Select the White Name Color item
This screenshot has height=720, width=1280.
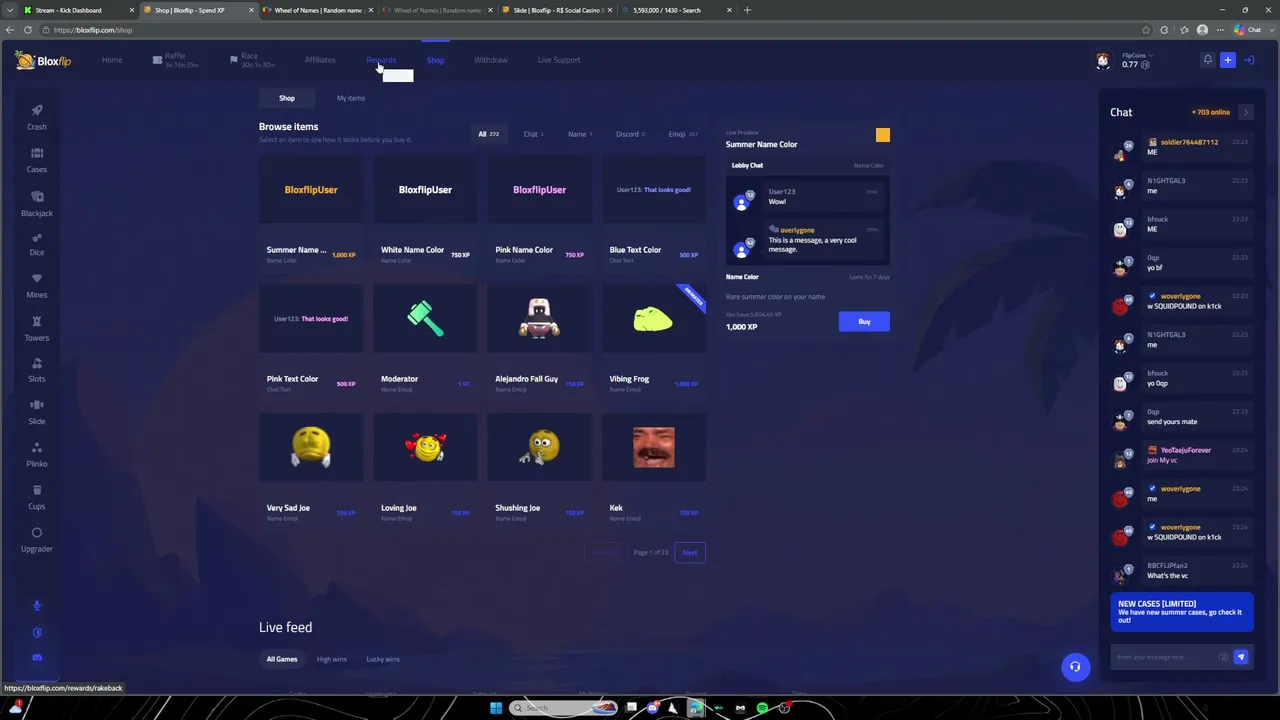[425, 213]
